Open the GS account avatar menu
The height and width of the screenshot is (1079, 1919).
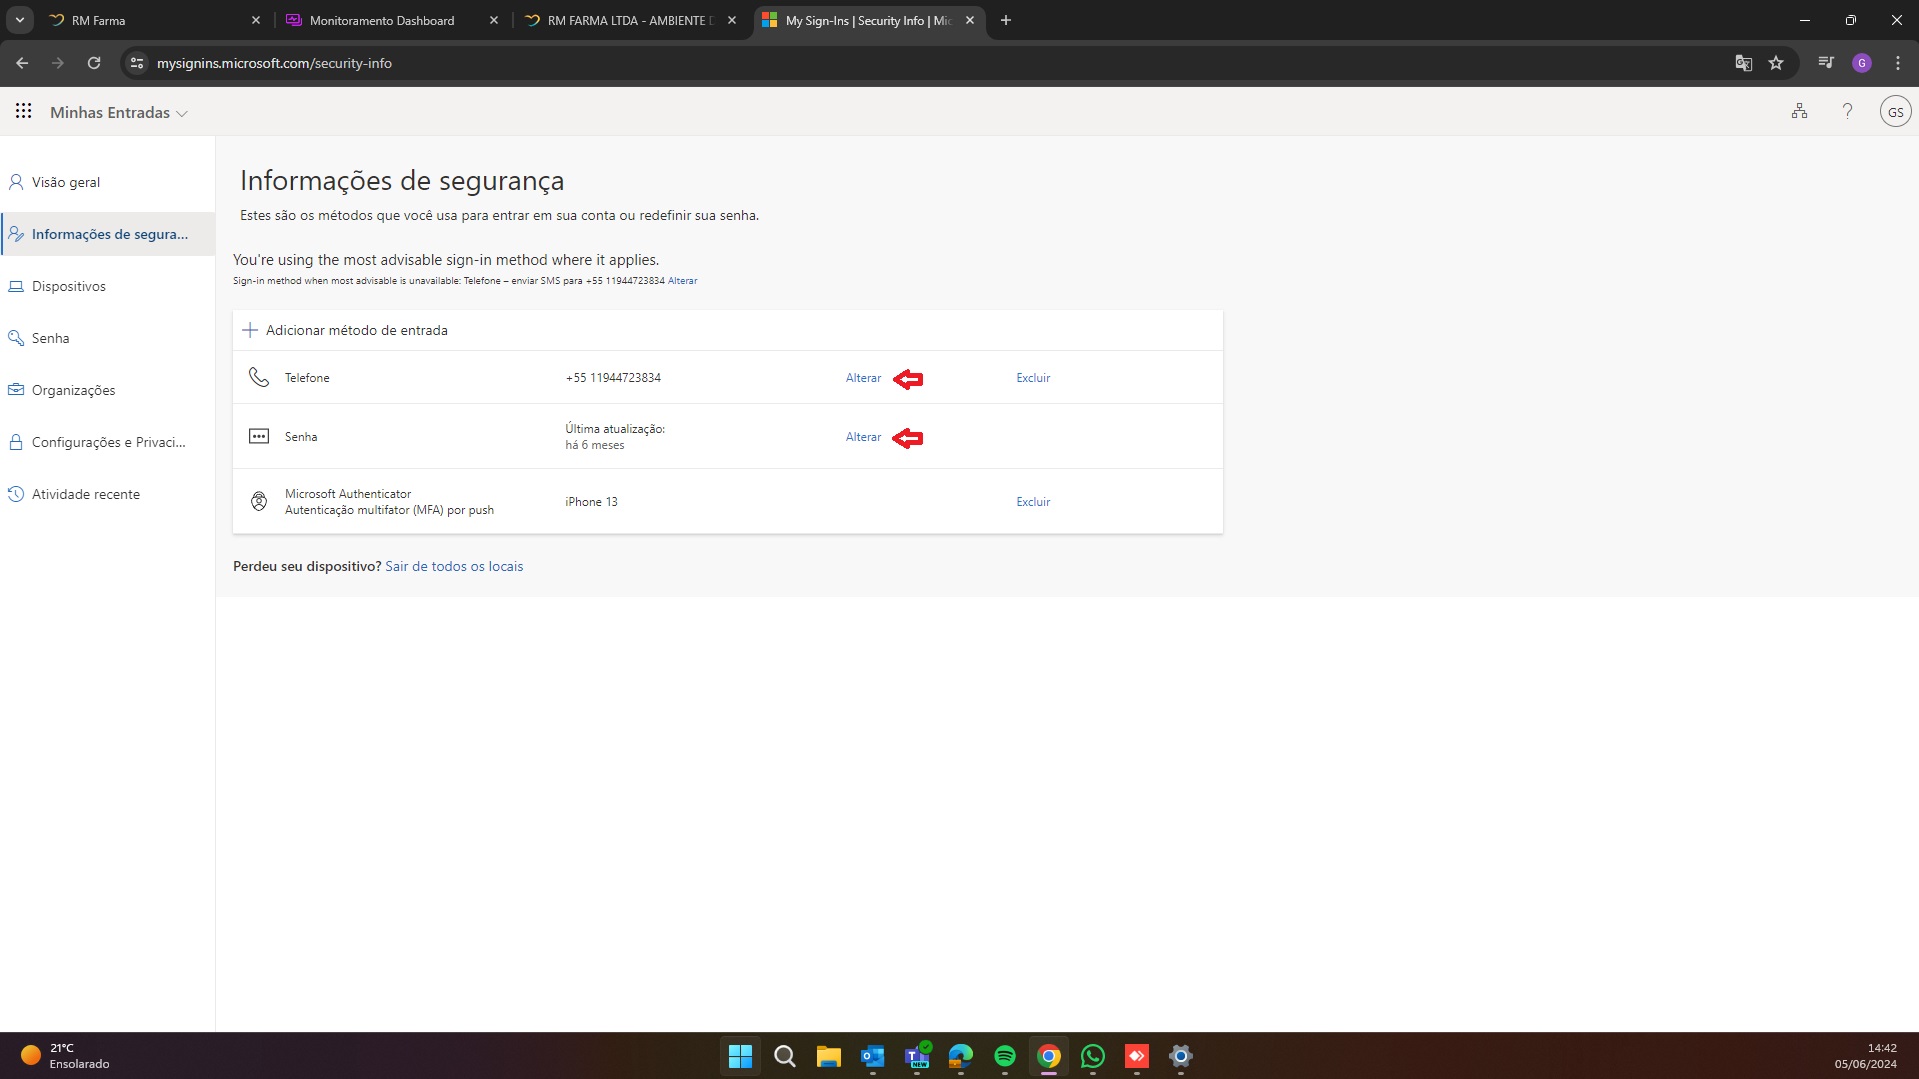[1894, 111]
